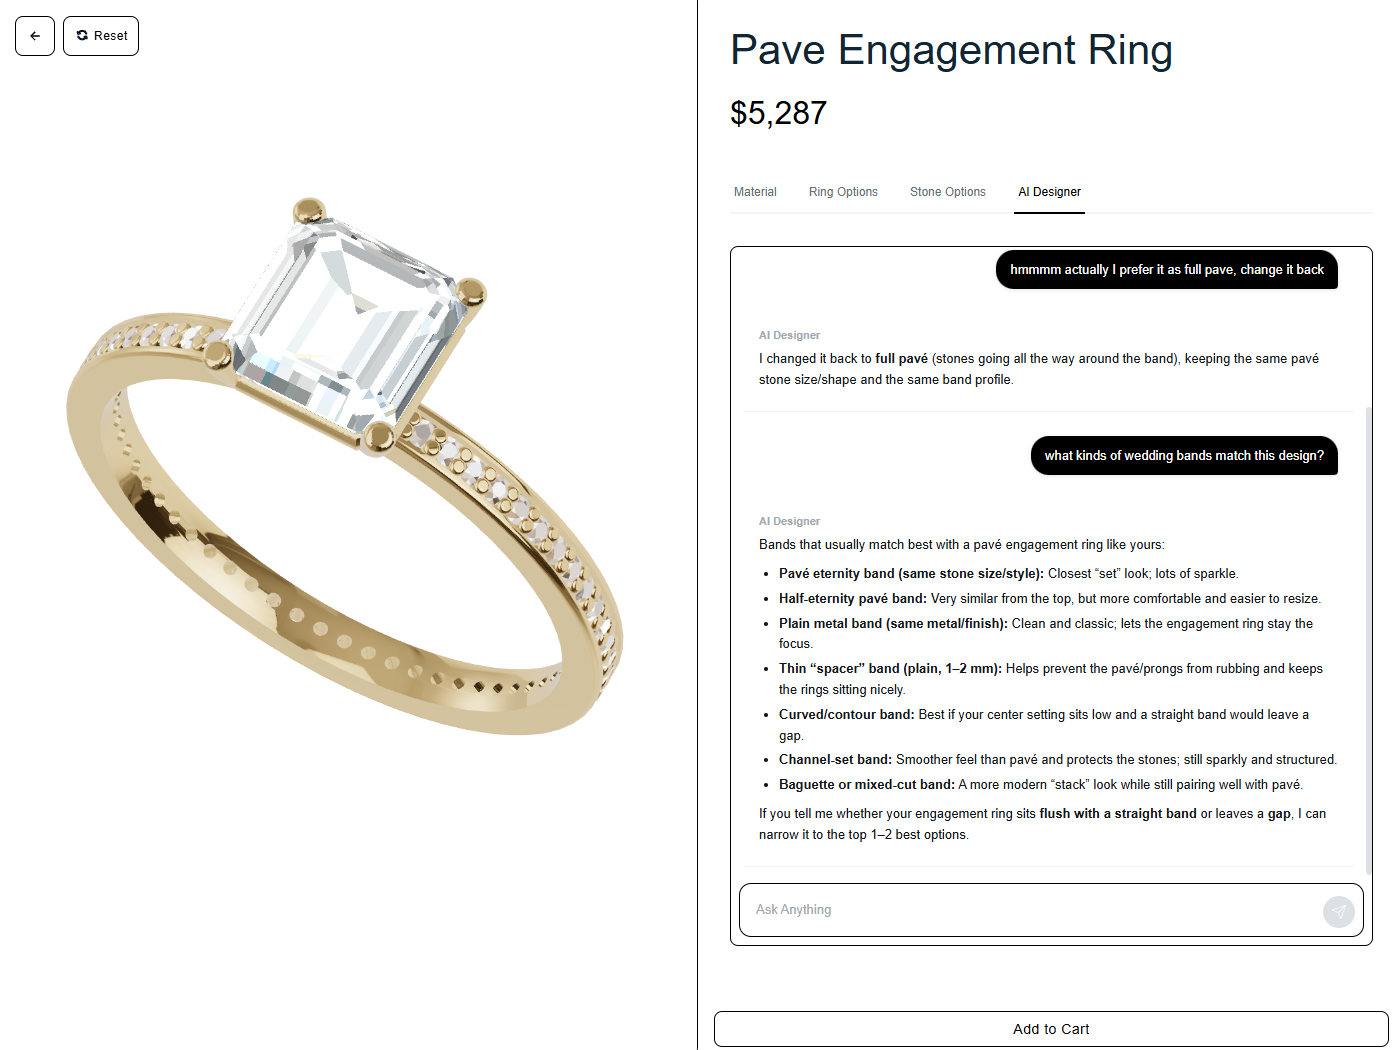Screen dimensions: 1400x1050
Task: Click the send message paper-plane icon
Action: coord(1338,911)
